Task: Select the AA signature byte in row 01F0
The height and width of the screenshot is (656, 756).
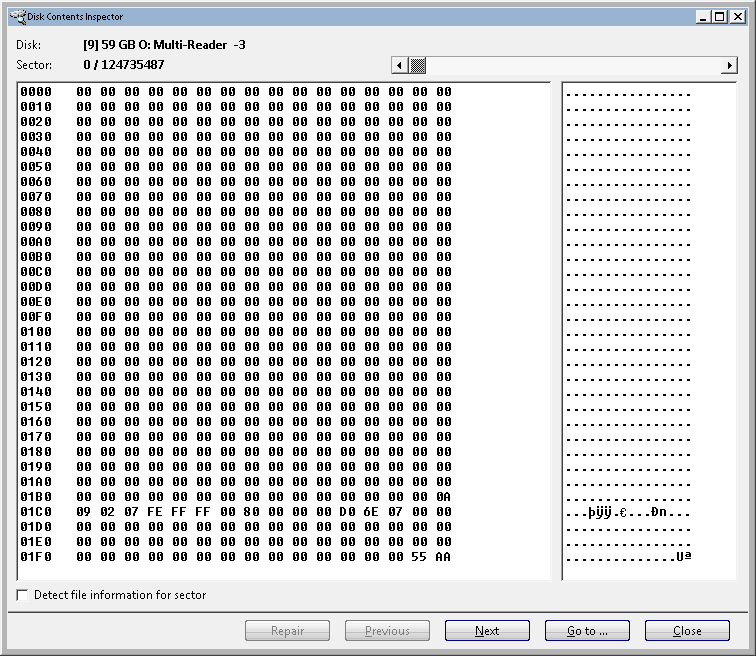Action: tap(443, 556)
